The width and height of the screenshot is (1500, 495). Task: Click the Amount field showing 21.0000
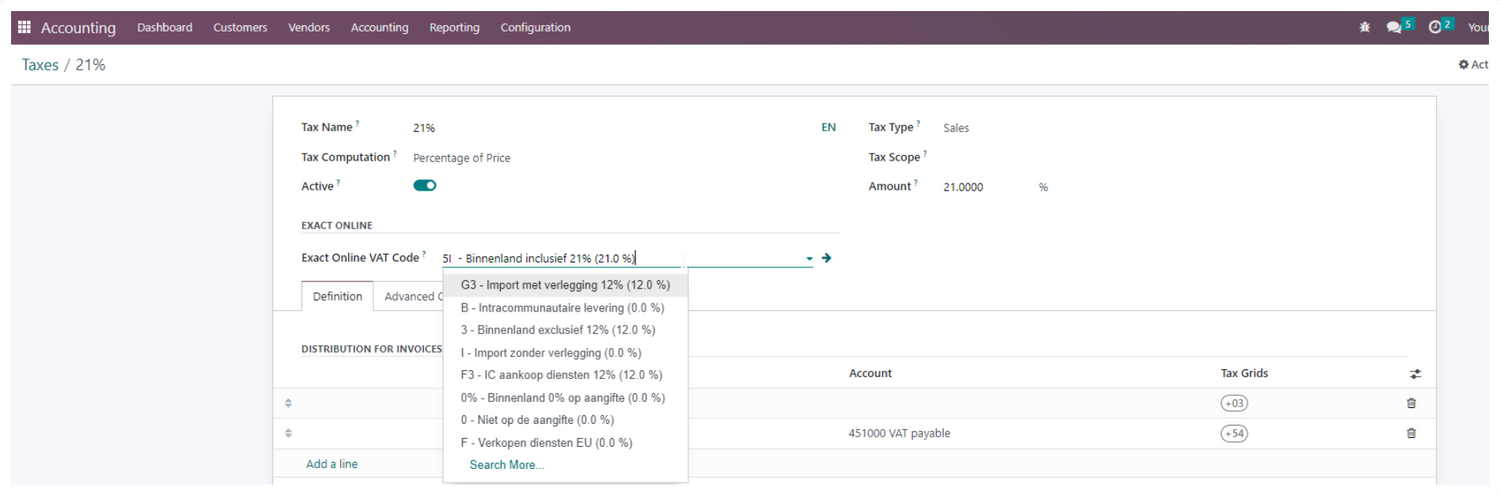click(963, 187)
